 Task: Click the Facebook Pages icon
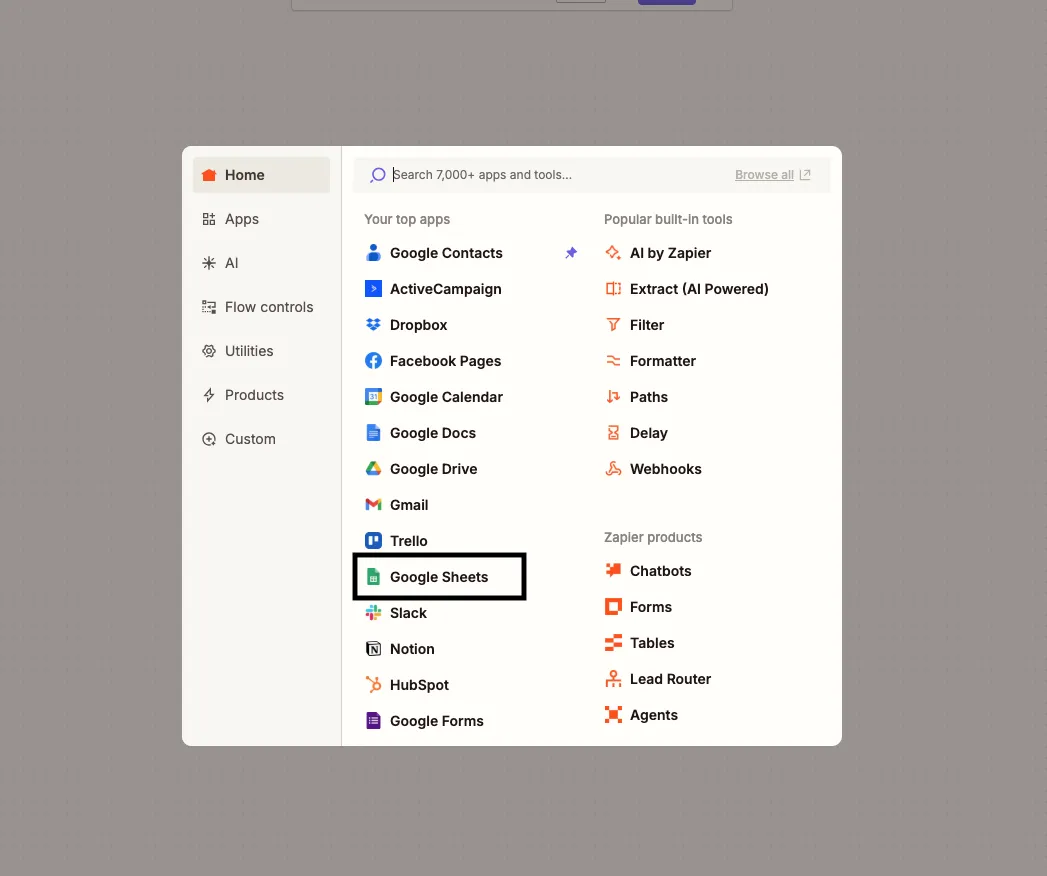coord(373,361)
